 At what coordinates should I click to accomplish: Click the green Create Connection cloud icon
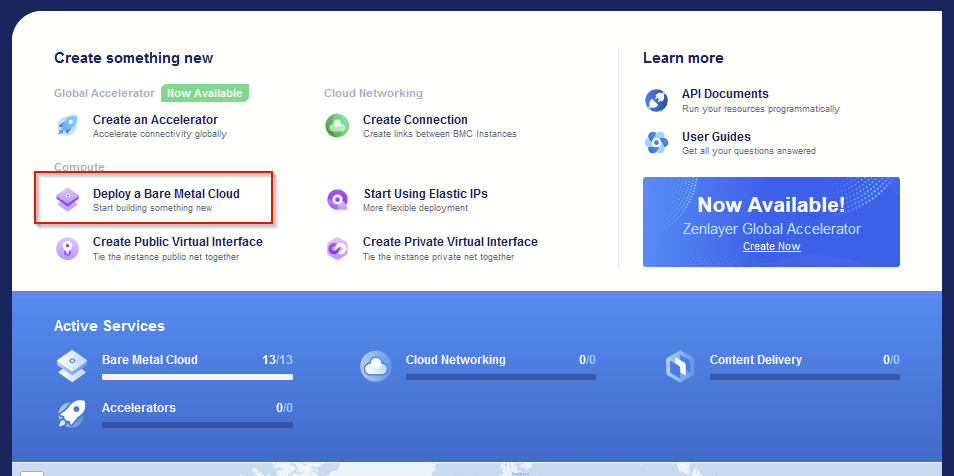(x=337, y=125)
